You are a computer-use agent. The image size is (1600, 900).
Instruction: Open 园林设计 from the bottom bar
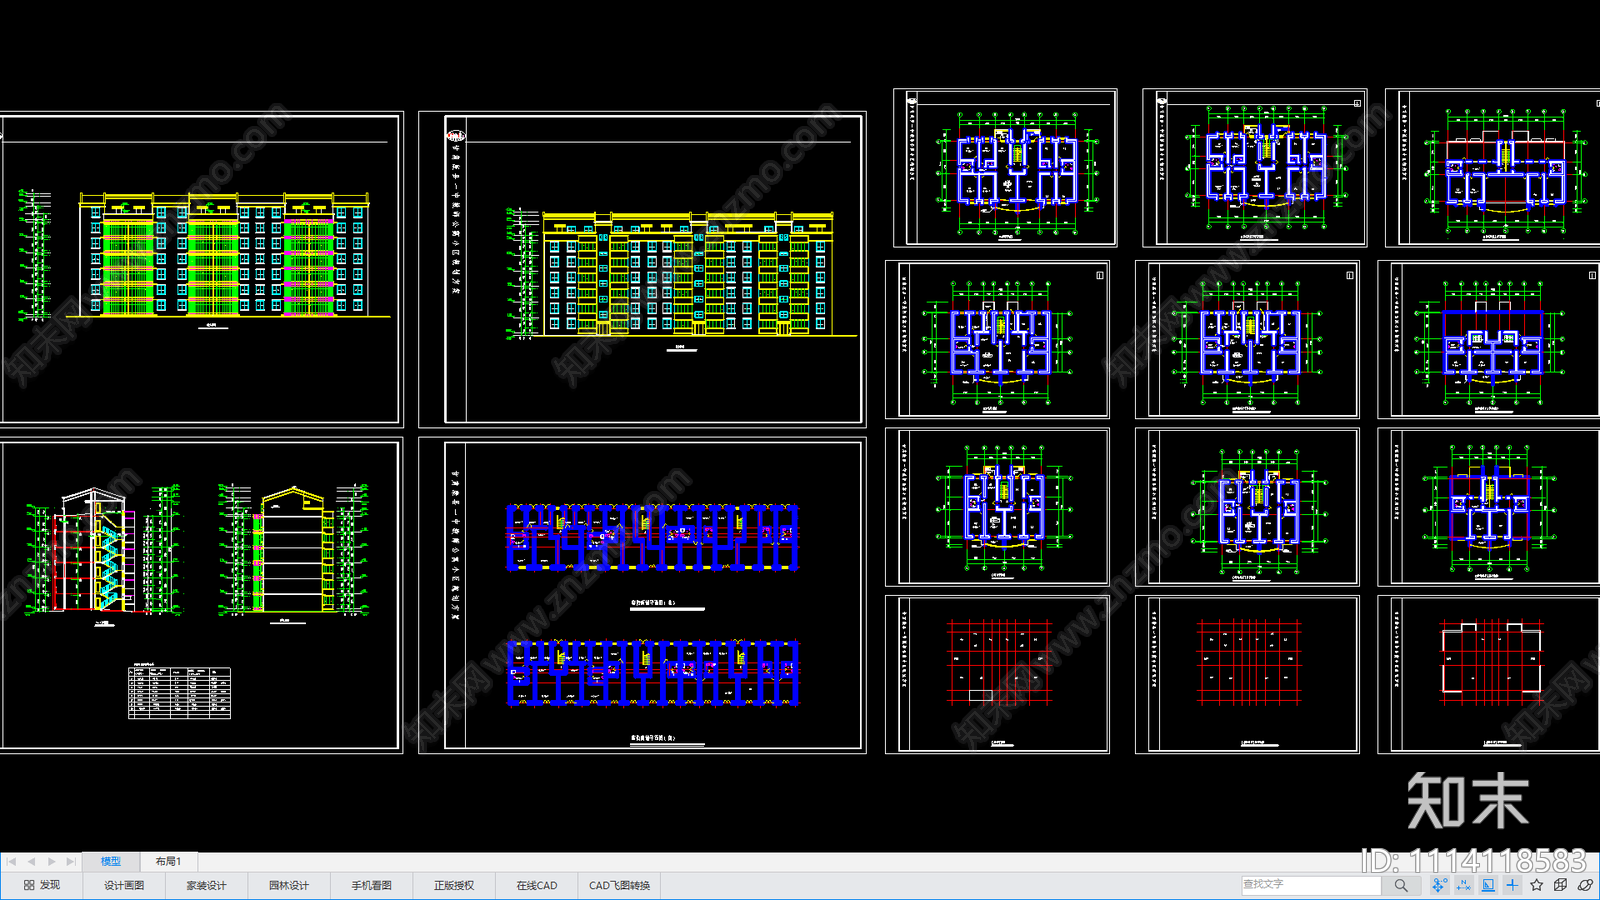coord(289,885)
